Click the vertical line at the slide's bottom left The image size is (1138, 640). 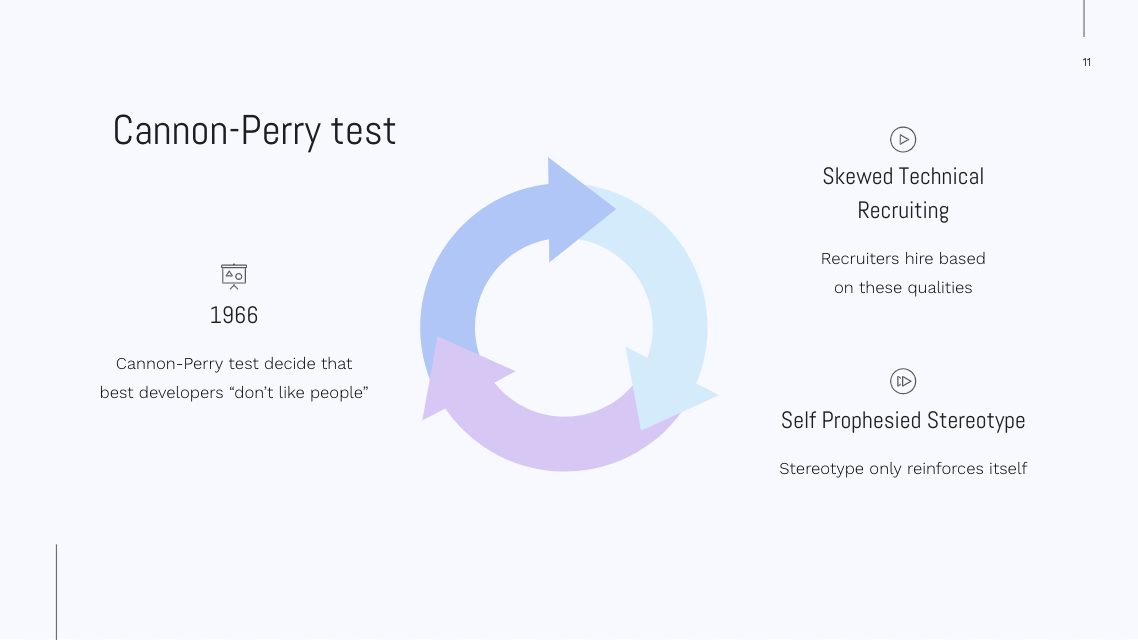pos(57,592)
